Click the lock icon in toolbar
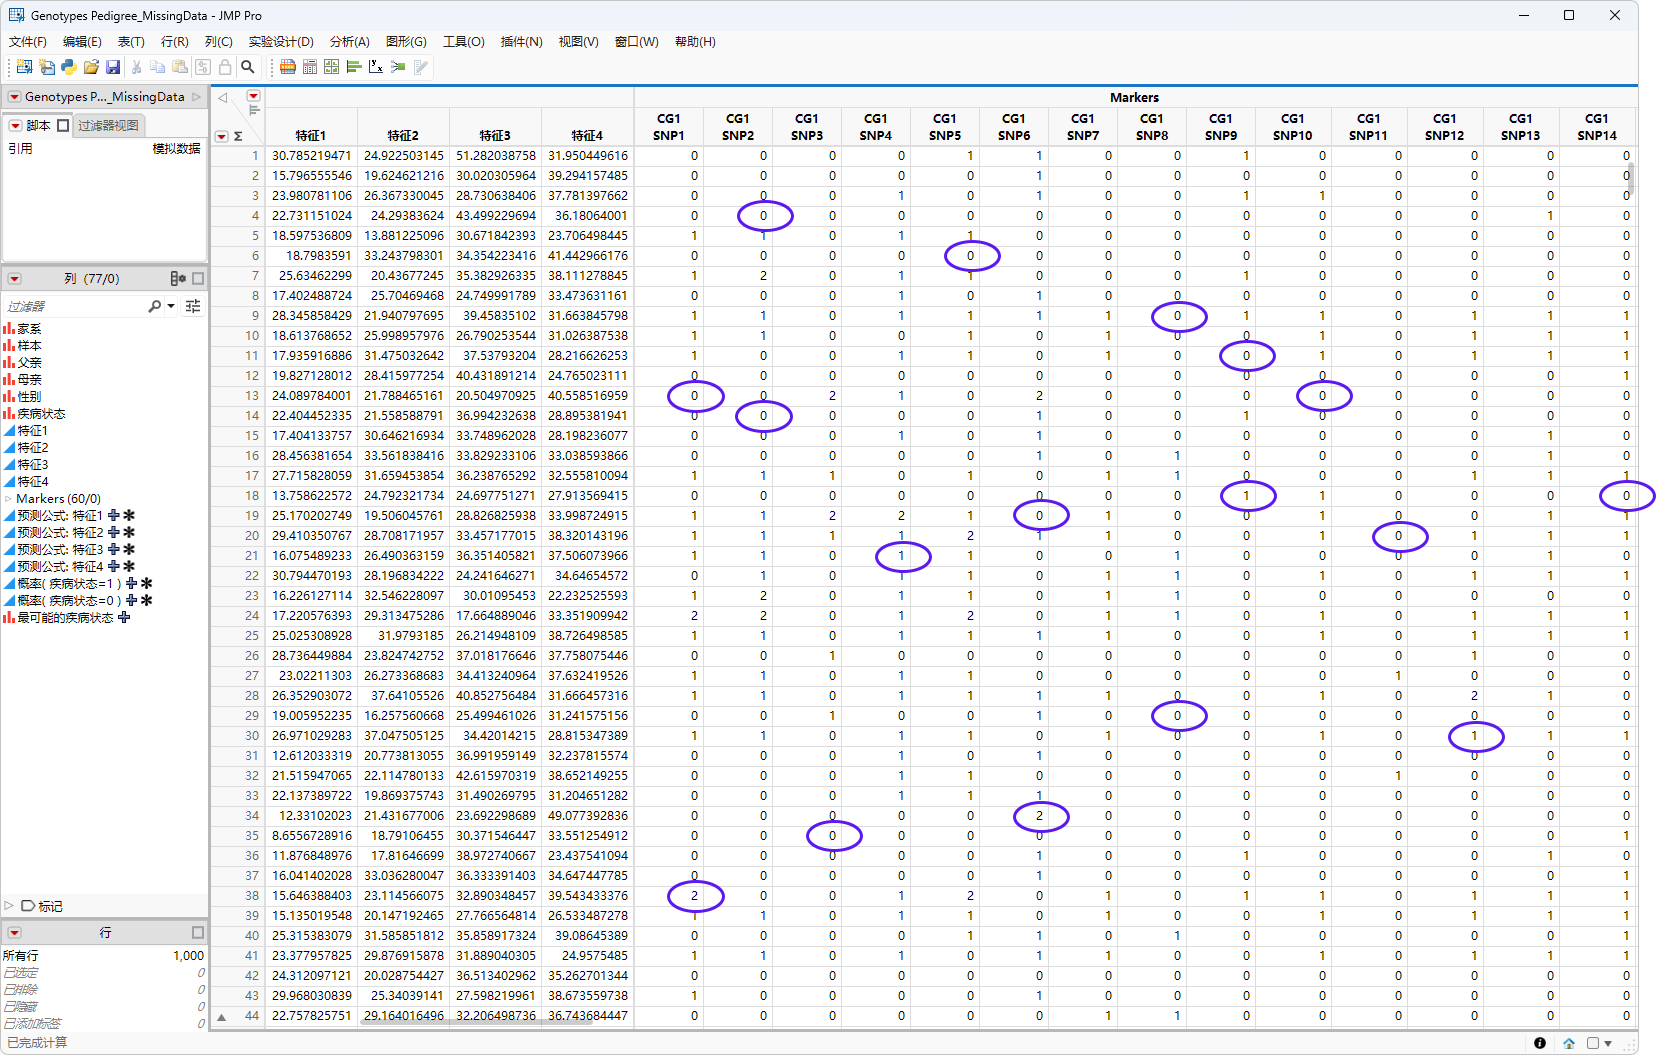This screenshot has height=1055, width=1660. 225,67
